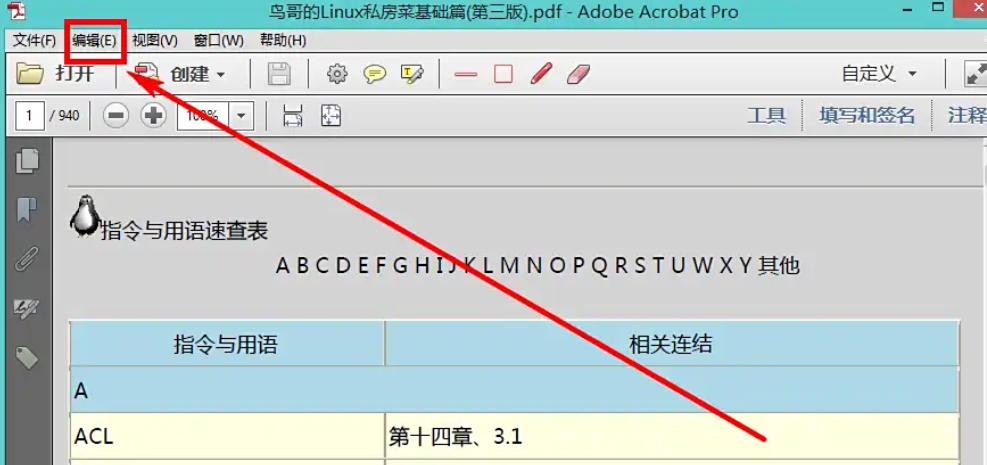The image size is (987, 465).
Task: Click index letter Y link
Action: point(746,266)
